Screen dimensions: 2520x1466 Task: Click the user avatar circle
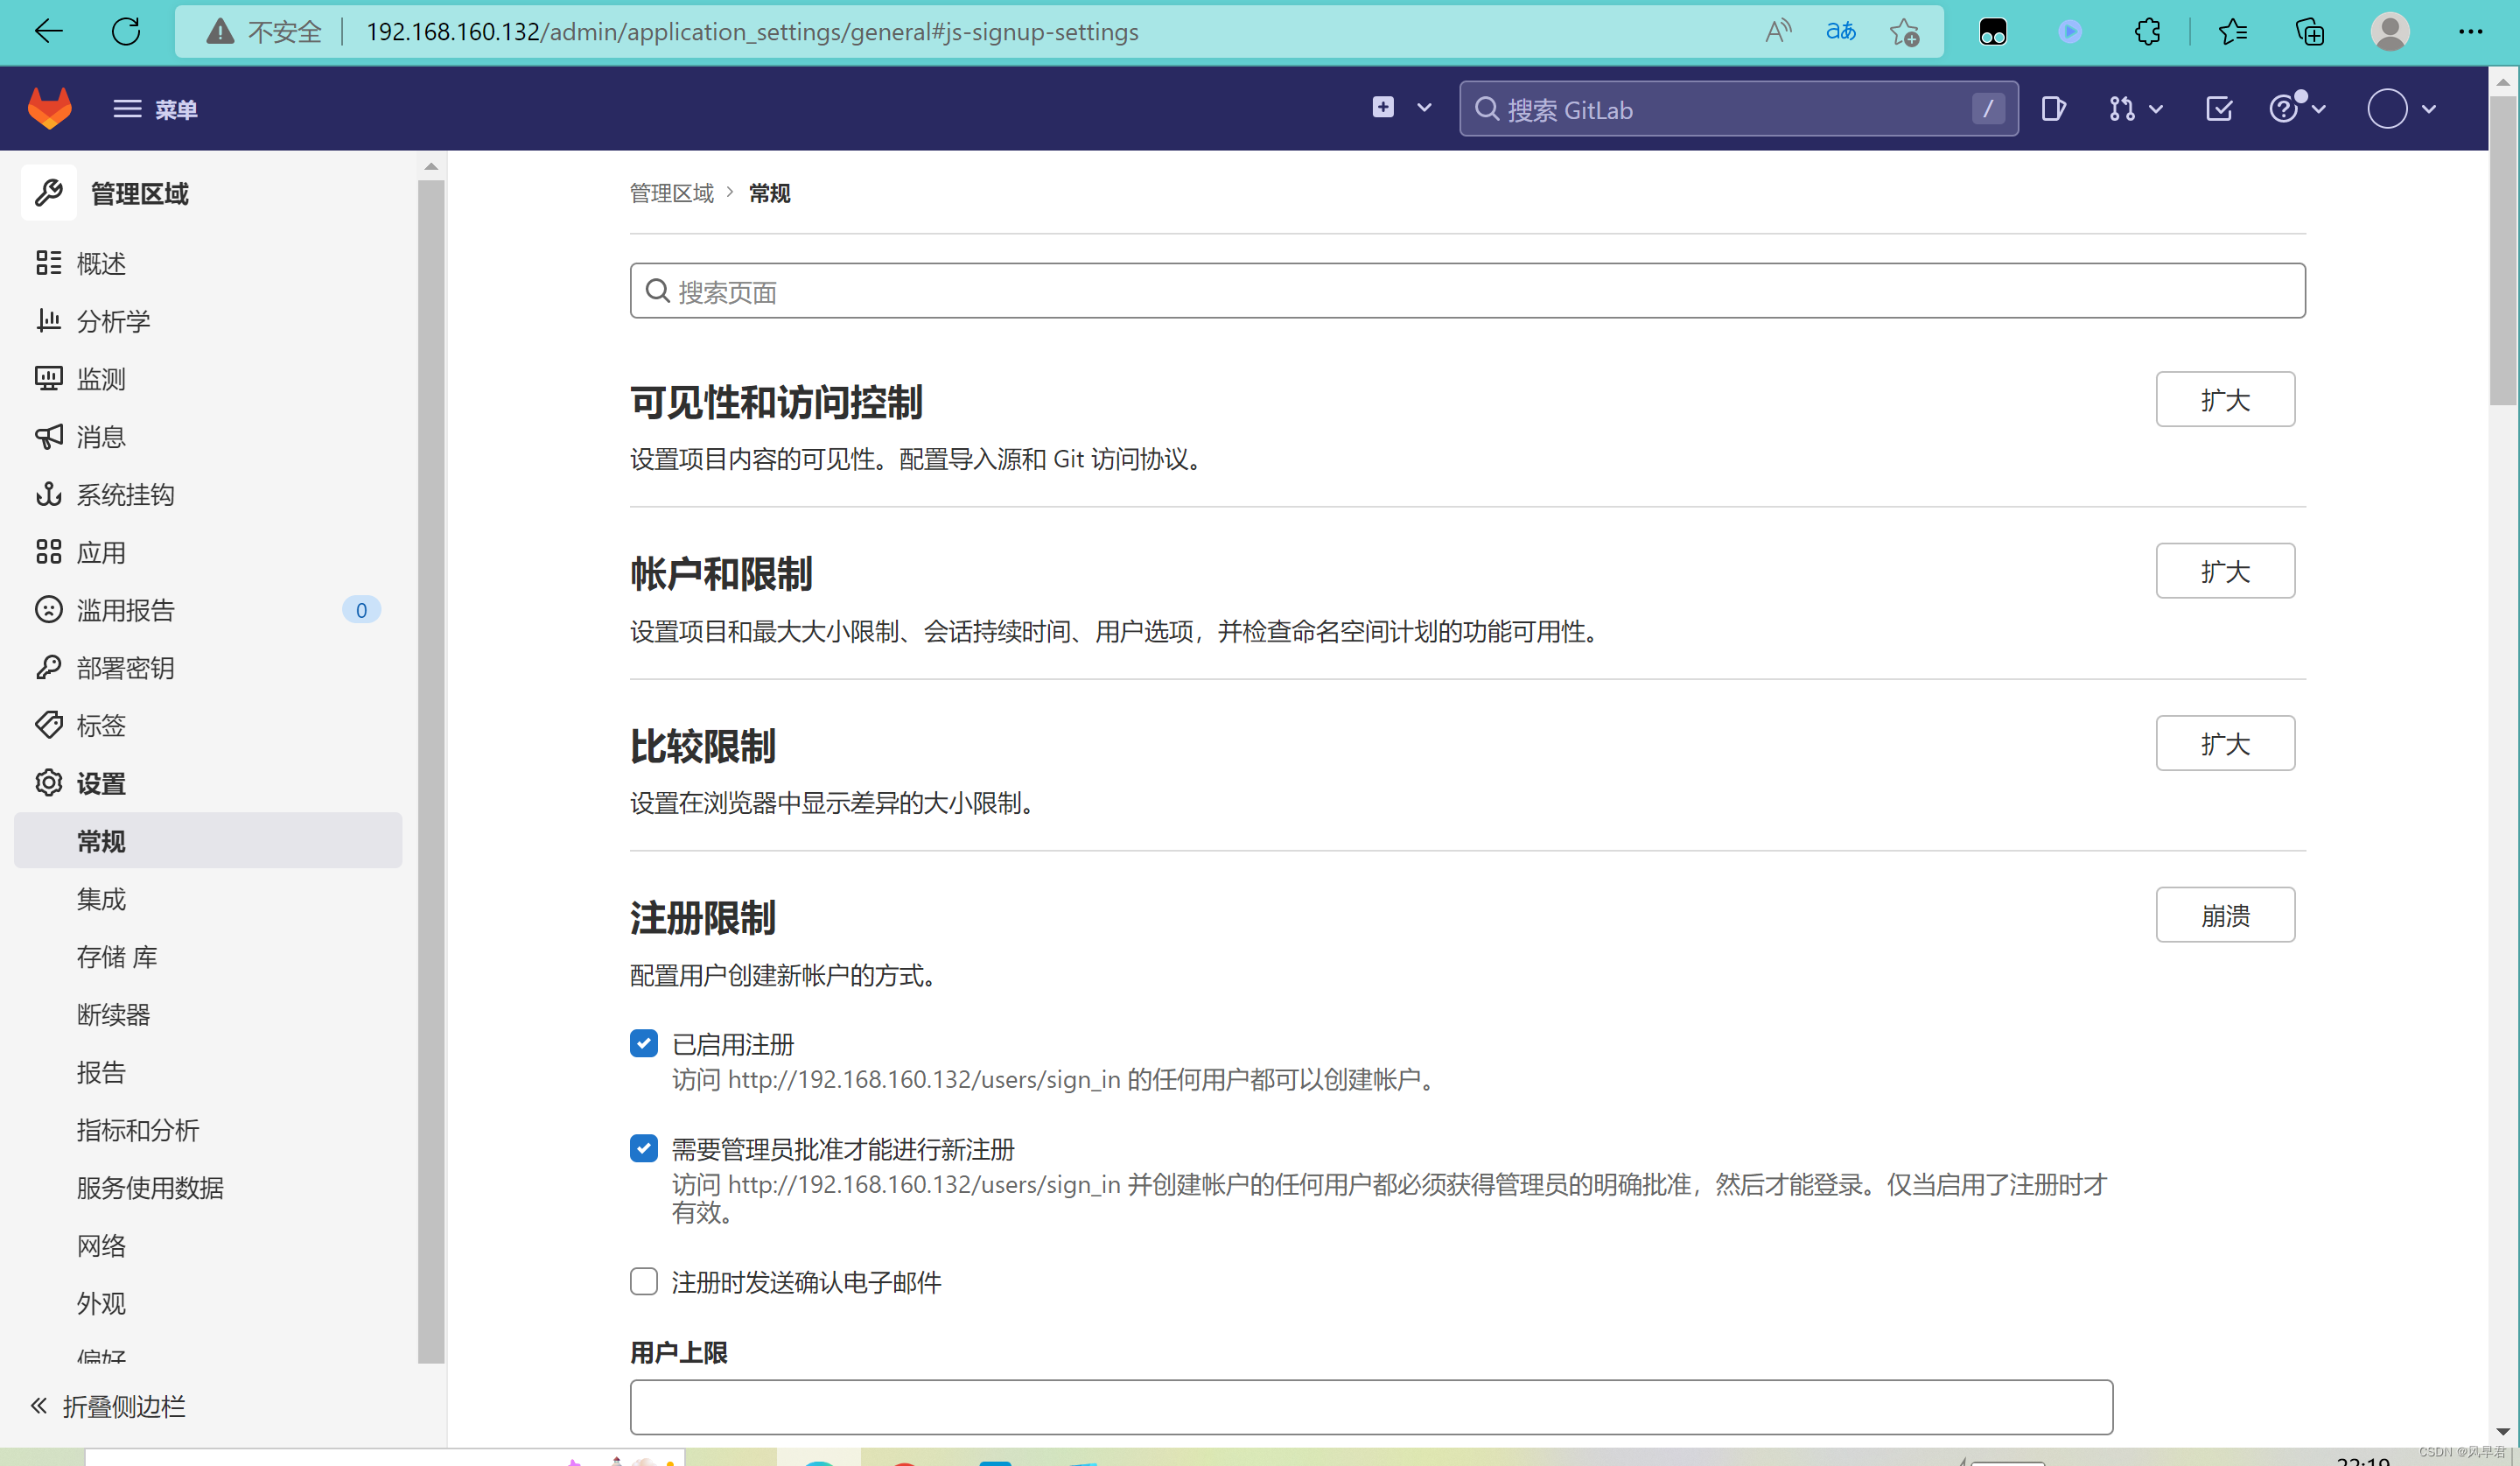[2387, 108]
